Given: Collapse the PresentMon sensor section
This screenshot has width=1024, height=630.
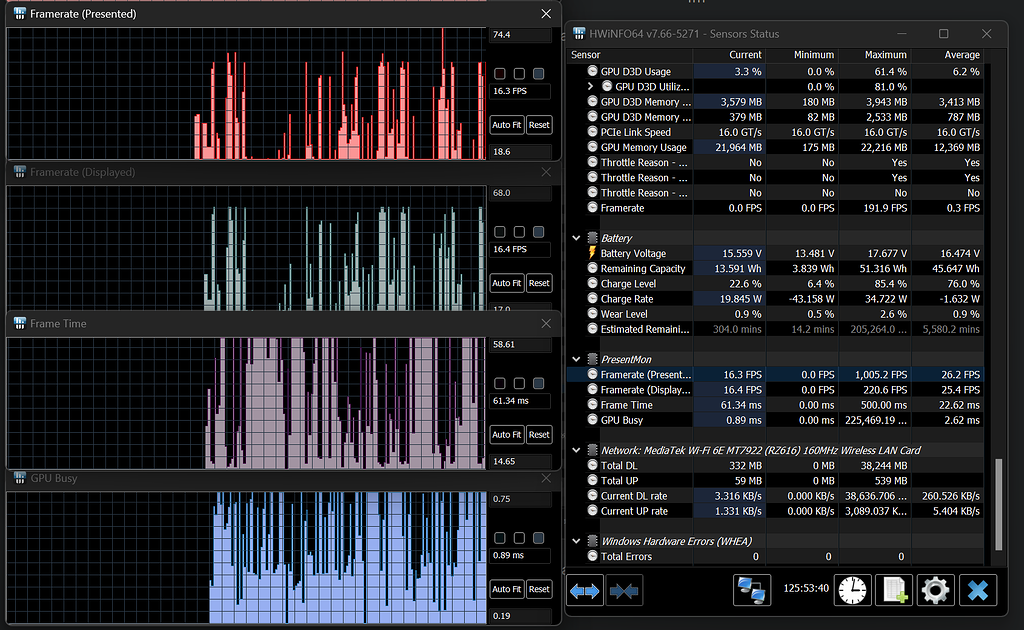Looking at the screenshot, I should [576, 358].
